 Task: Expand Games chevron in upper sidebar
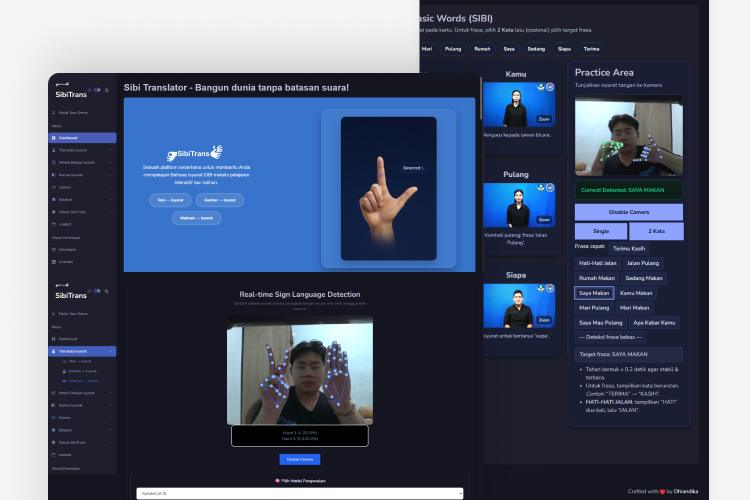pos(110,188)
